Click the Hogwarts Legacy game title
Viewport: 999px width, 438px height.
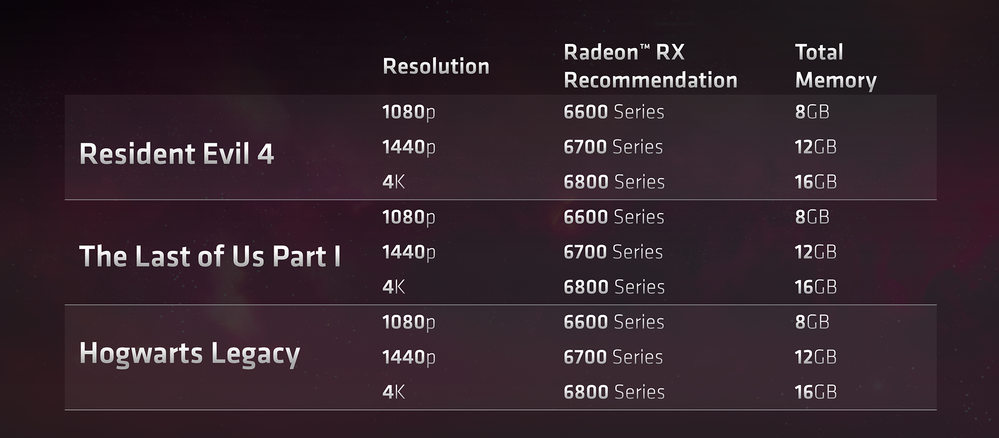tap(189, 354)
